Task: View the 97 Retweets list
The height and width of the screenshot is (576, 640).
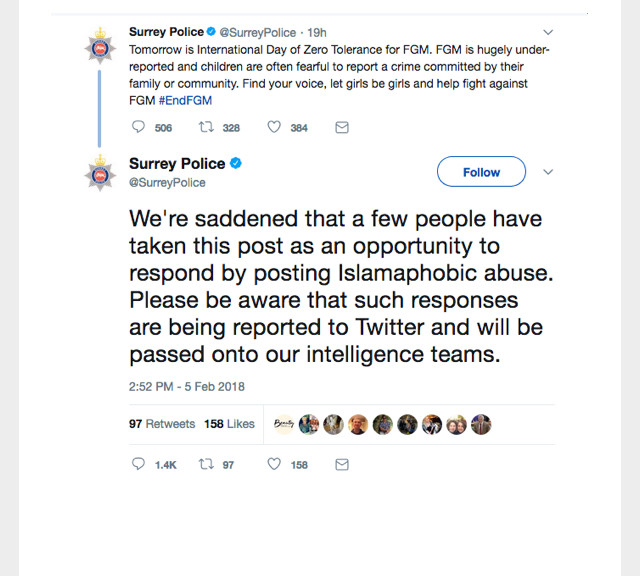Action: [x=162, y=424]
